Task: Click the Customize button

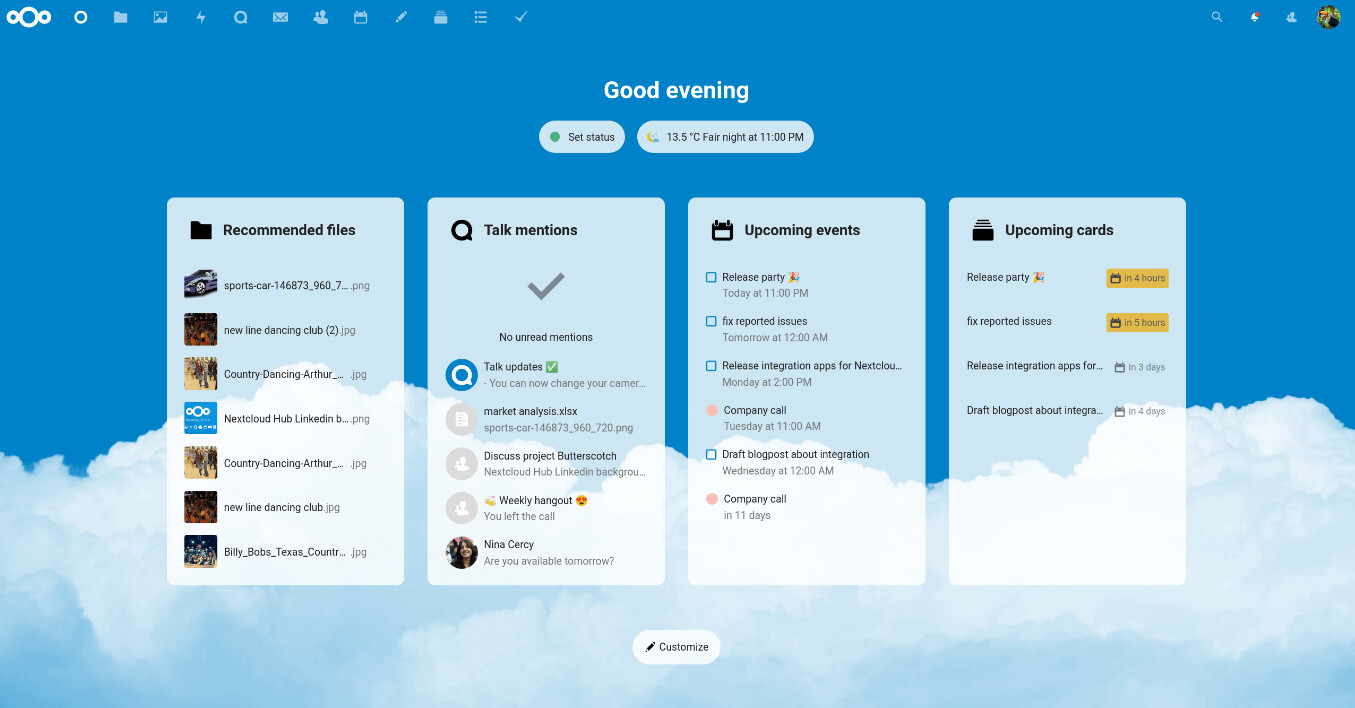Action: click(676, 647)
